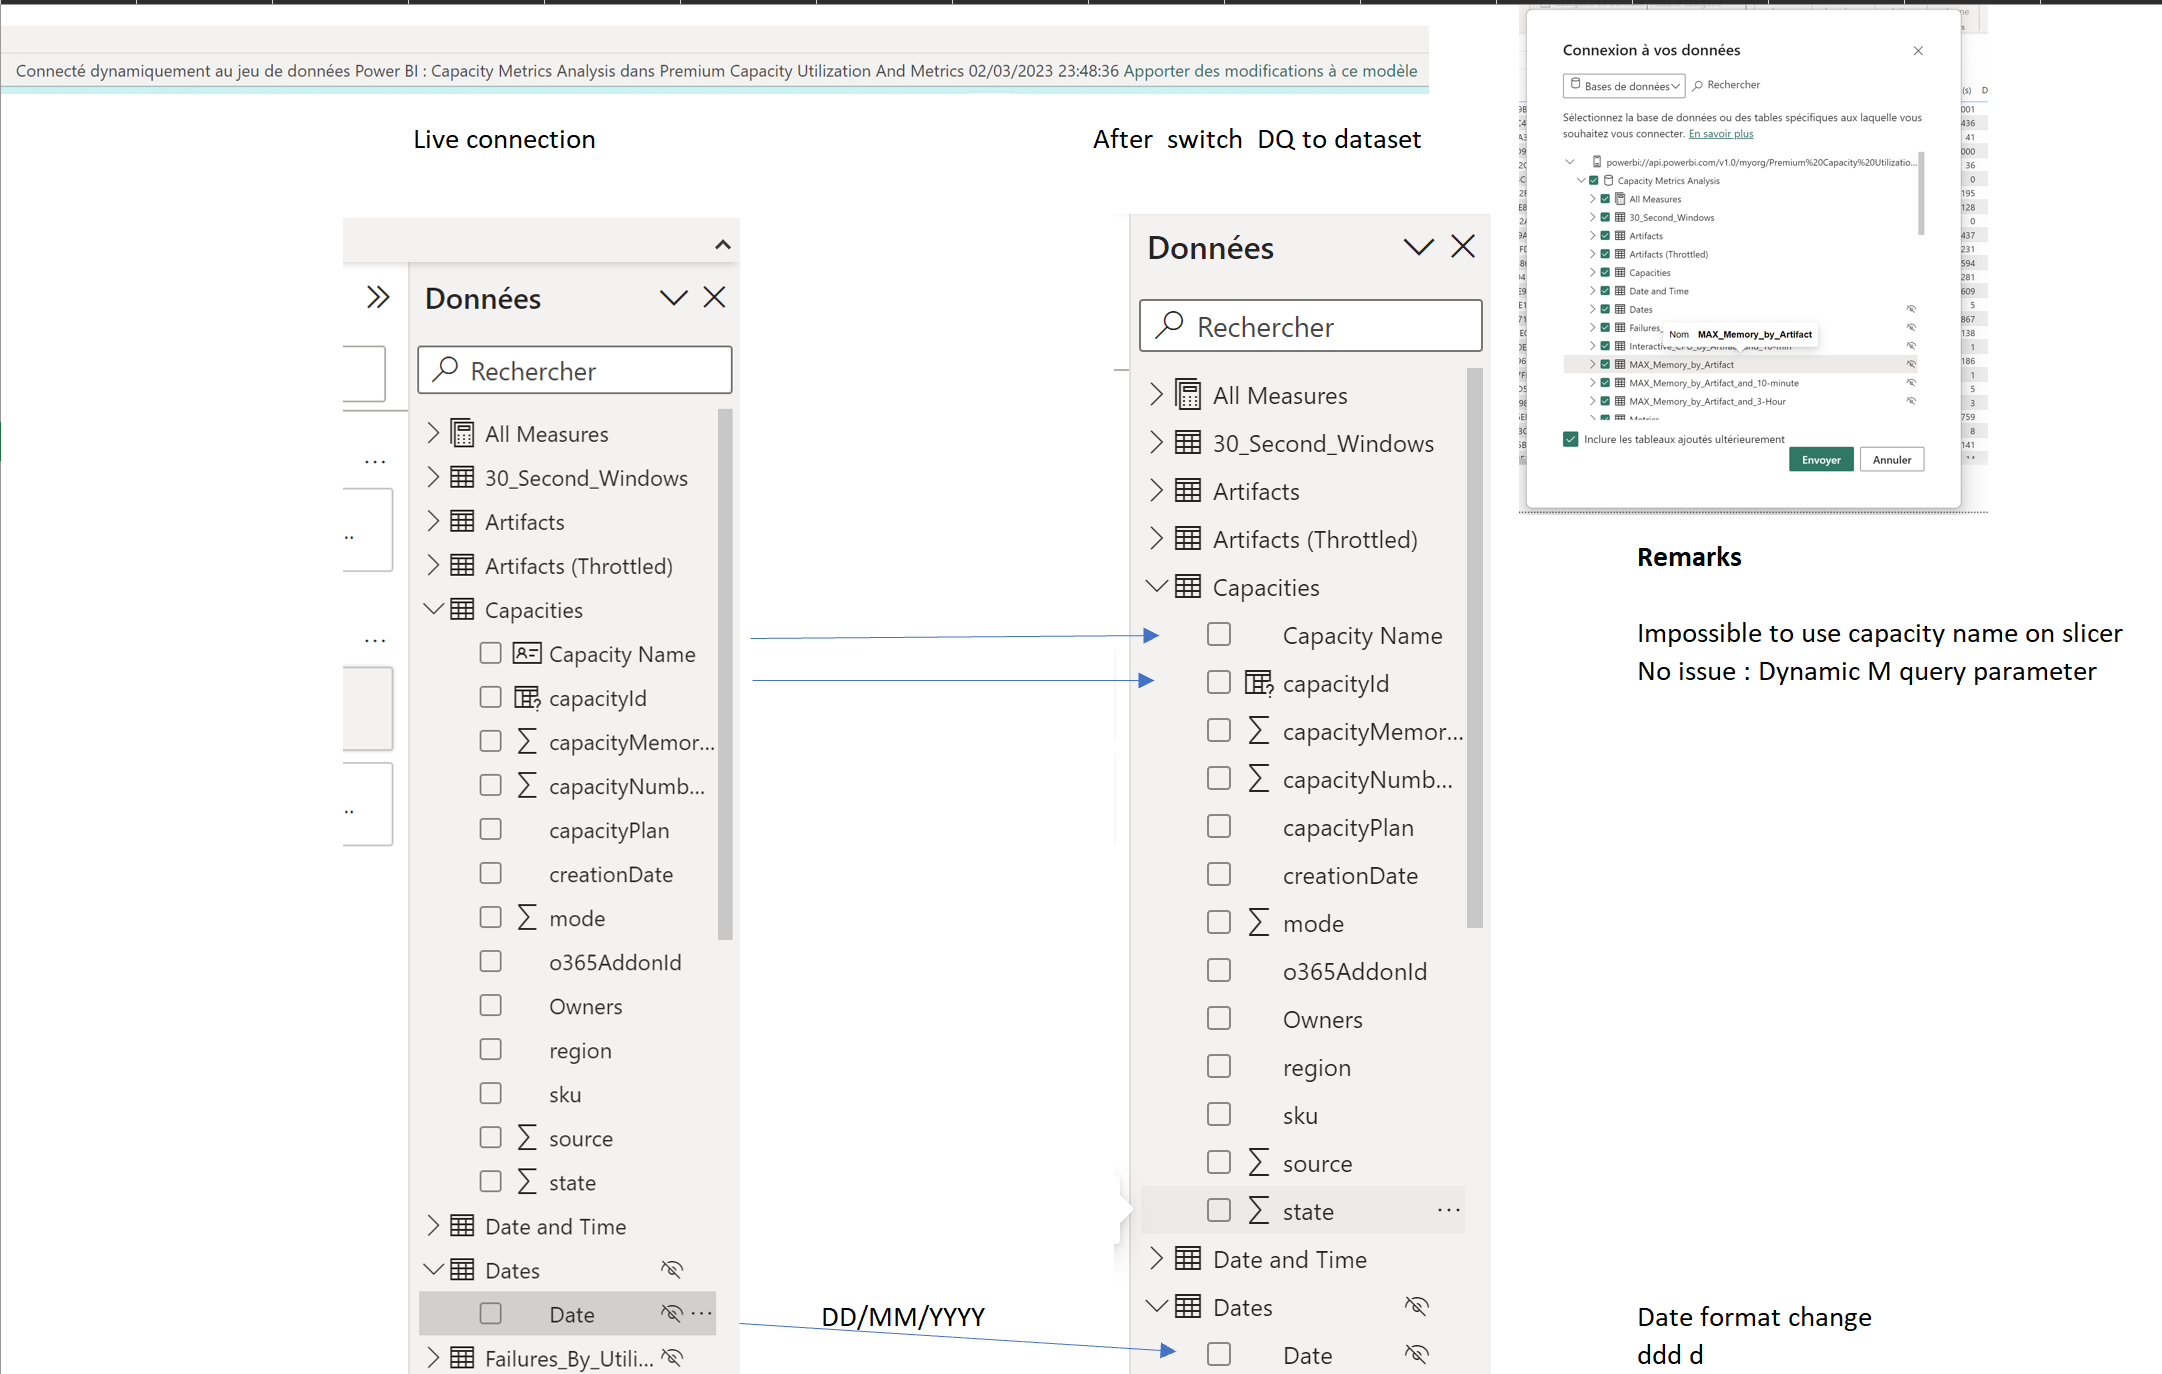This screenshot has height=1374, width=2162.
Task: Check the Owners checkbox in right panel
Action: (1219, 1018)
